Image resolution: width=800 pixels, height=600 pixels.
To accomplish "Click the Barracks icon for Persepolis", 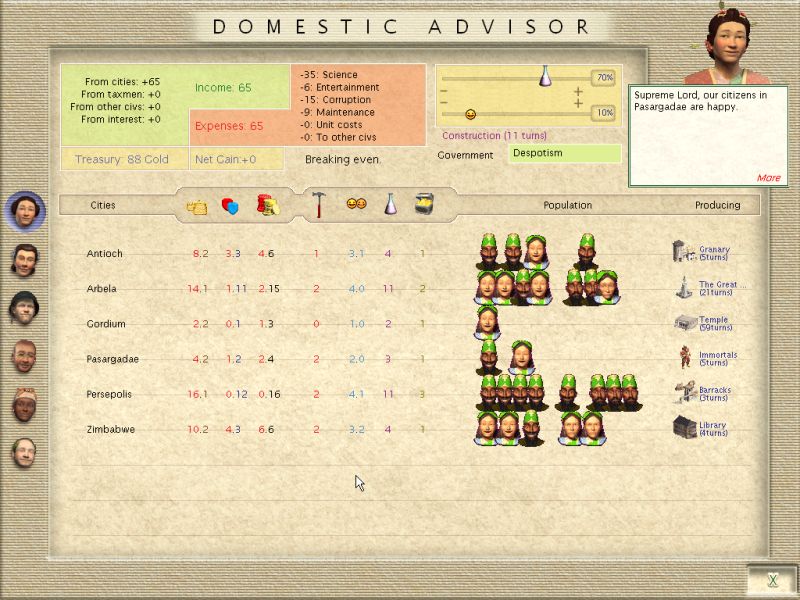I will coord(685,393).
